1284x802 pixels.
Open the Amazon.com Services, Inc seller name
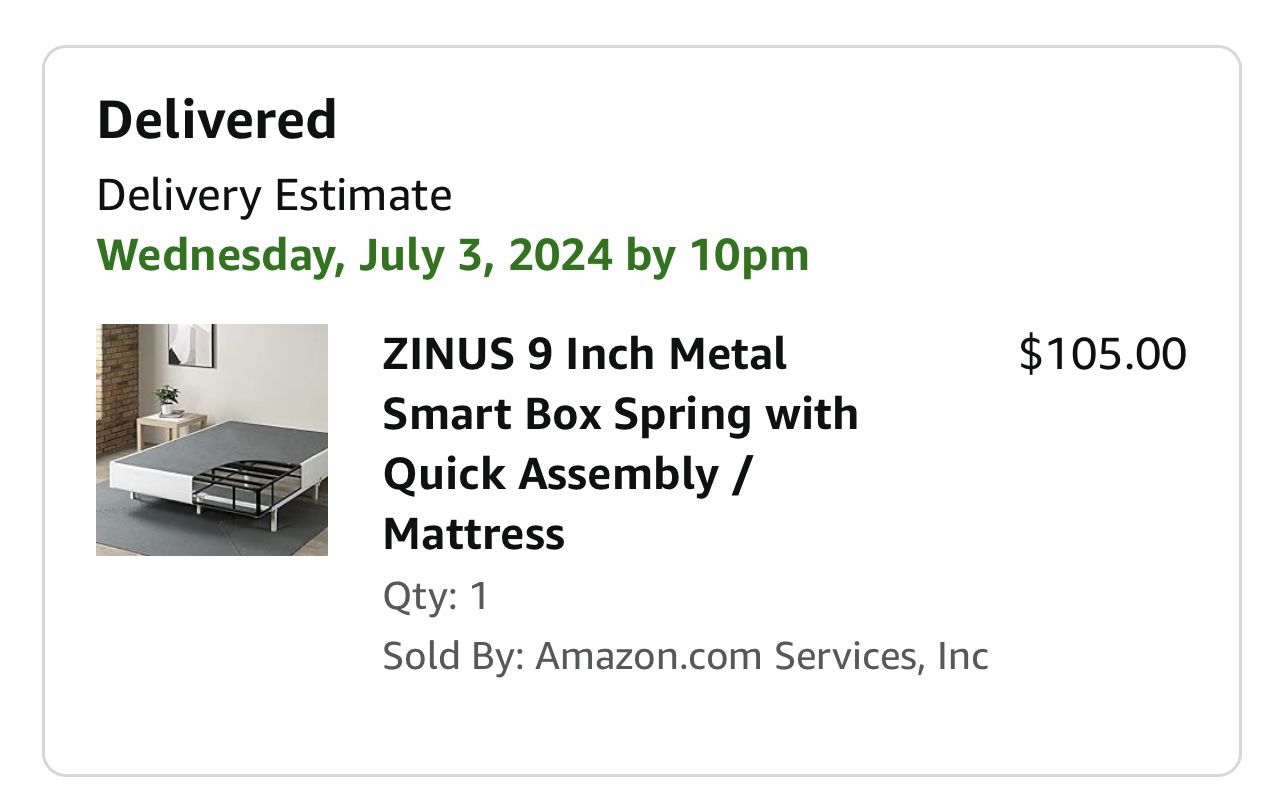pos(762,656)
